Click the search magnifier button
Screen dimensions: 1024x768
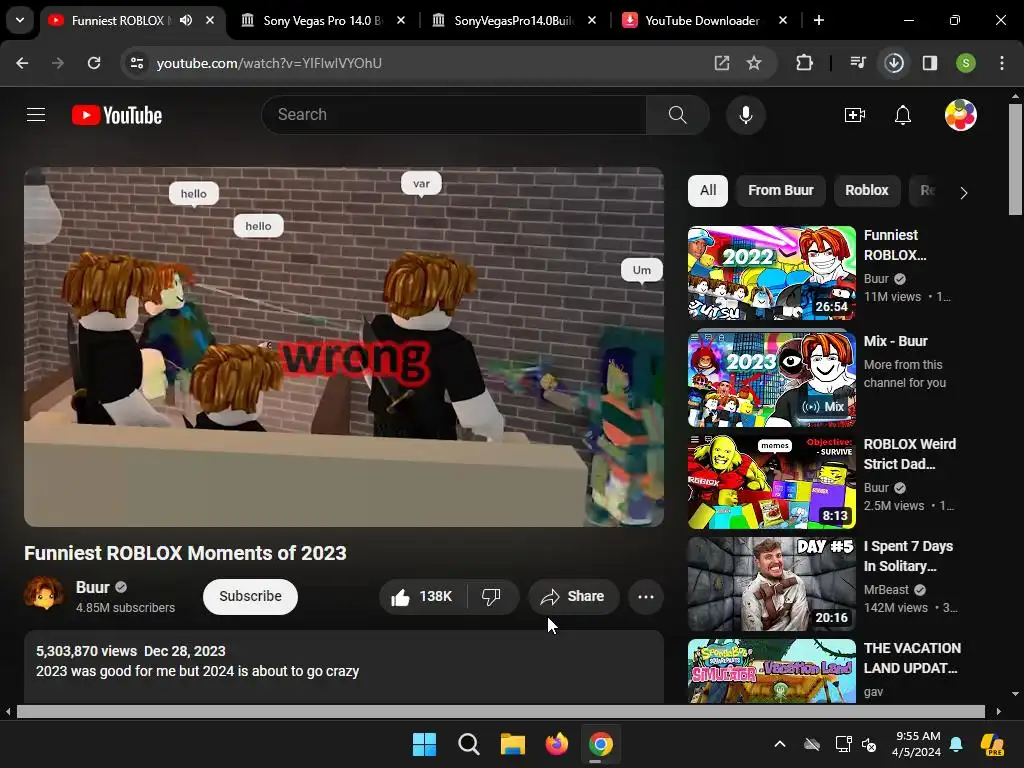(x=677, y=115)
